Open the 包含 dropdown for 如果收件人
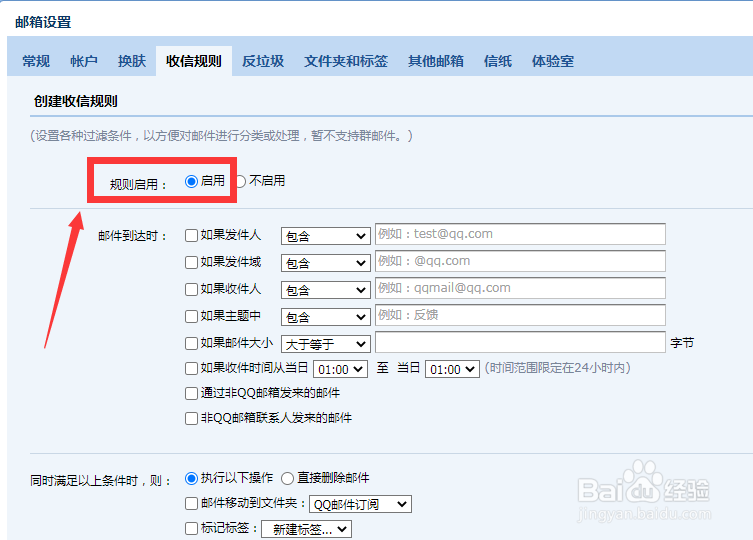This screenshot has height=540, width=753. [326, 290]
